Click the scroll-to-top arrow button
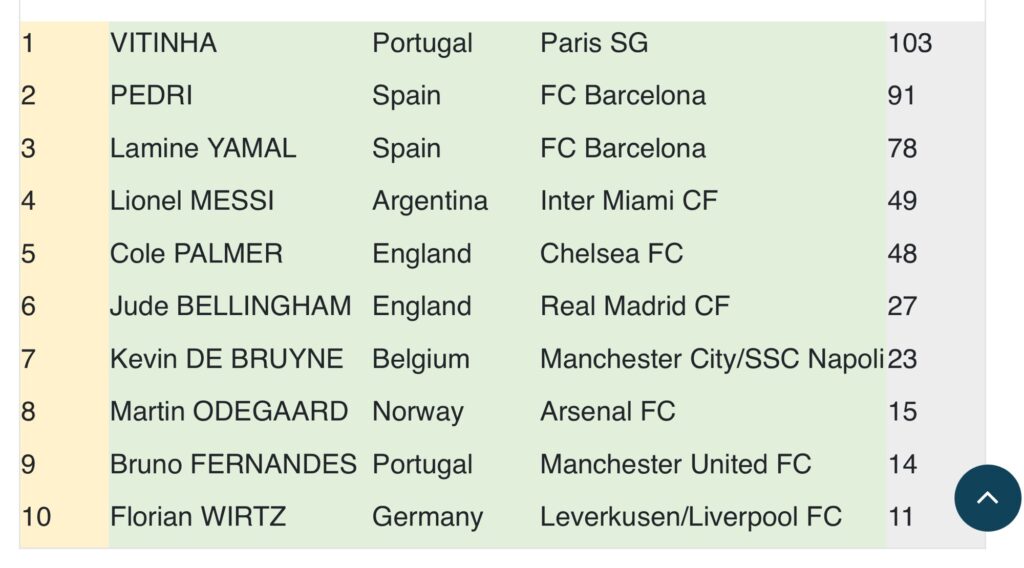The height and width of the screenshot is (568, 1024). [987, 497]
